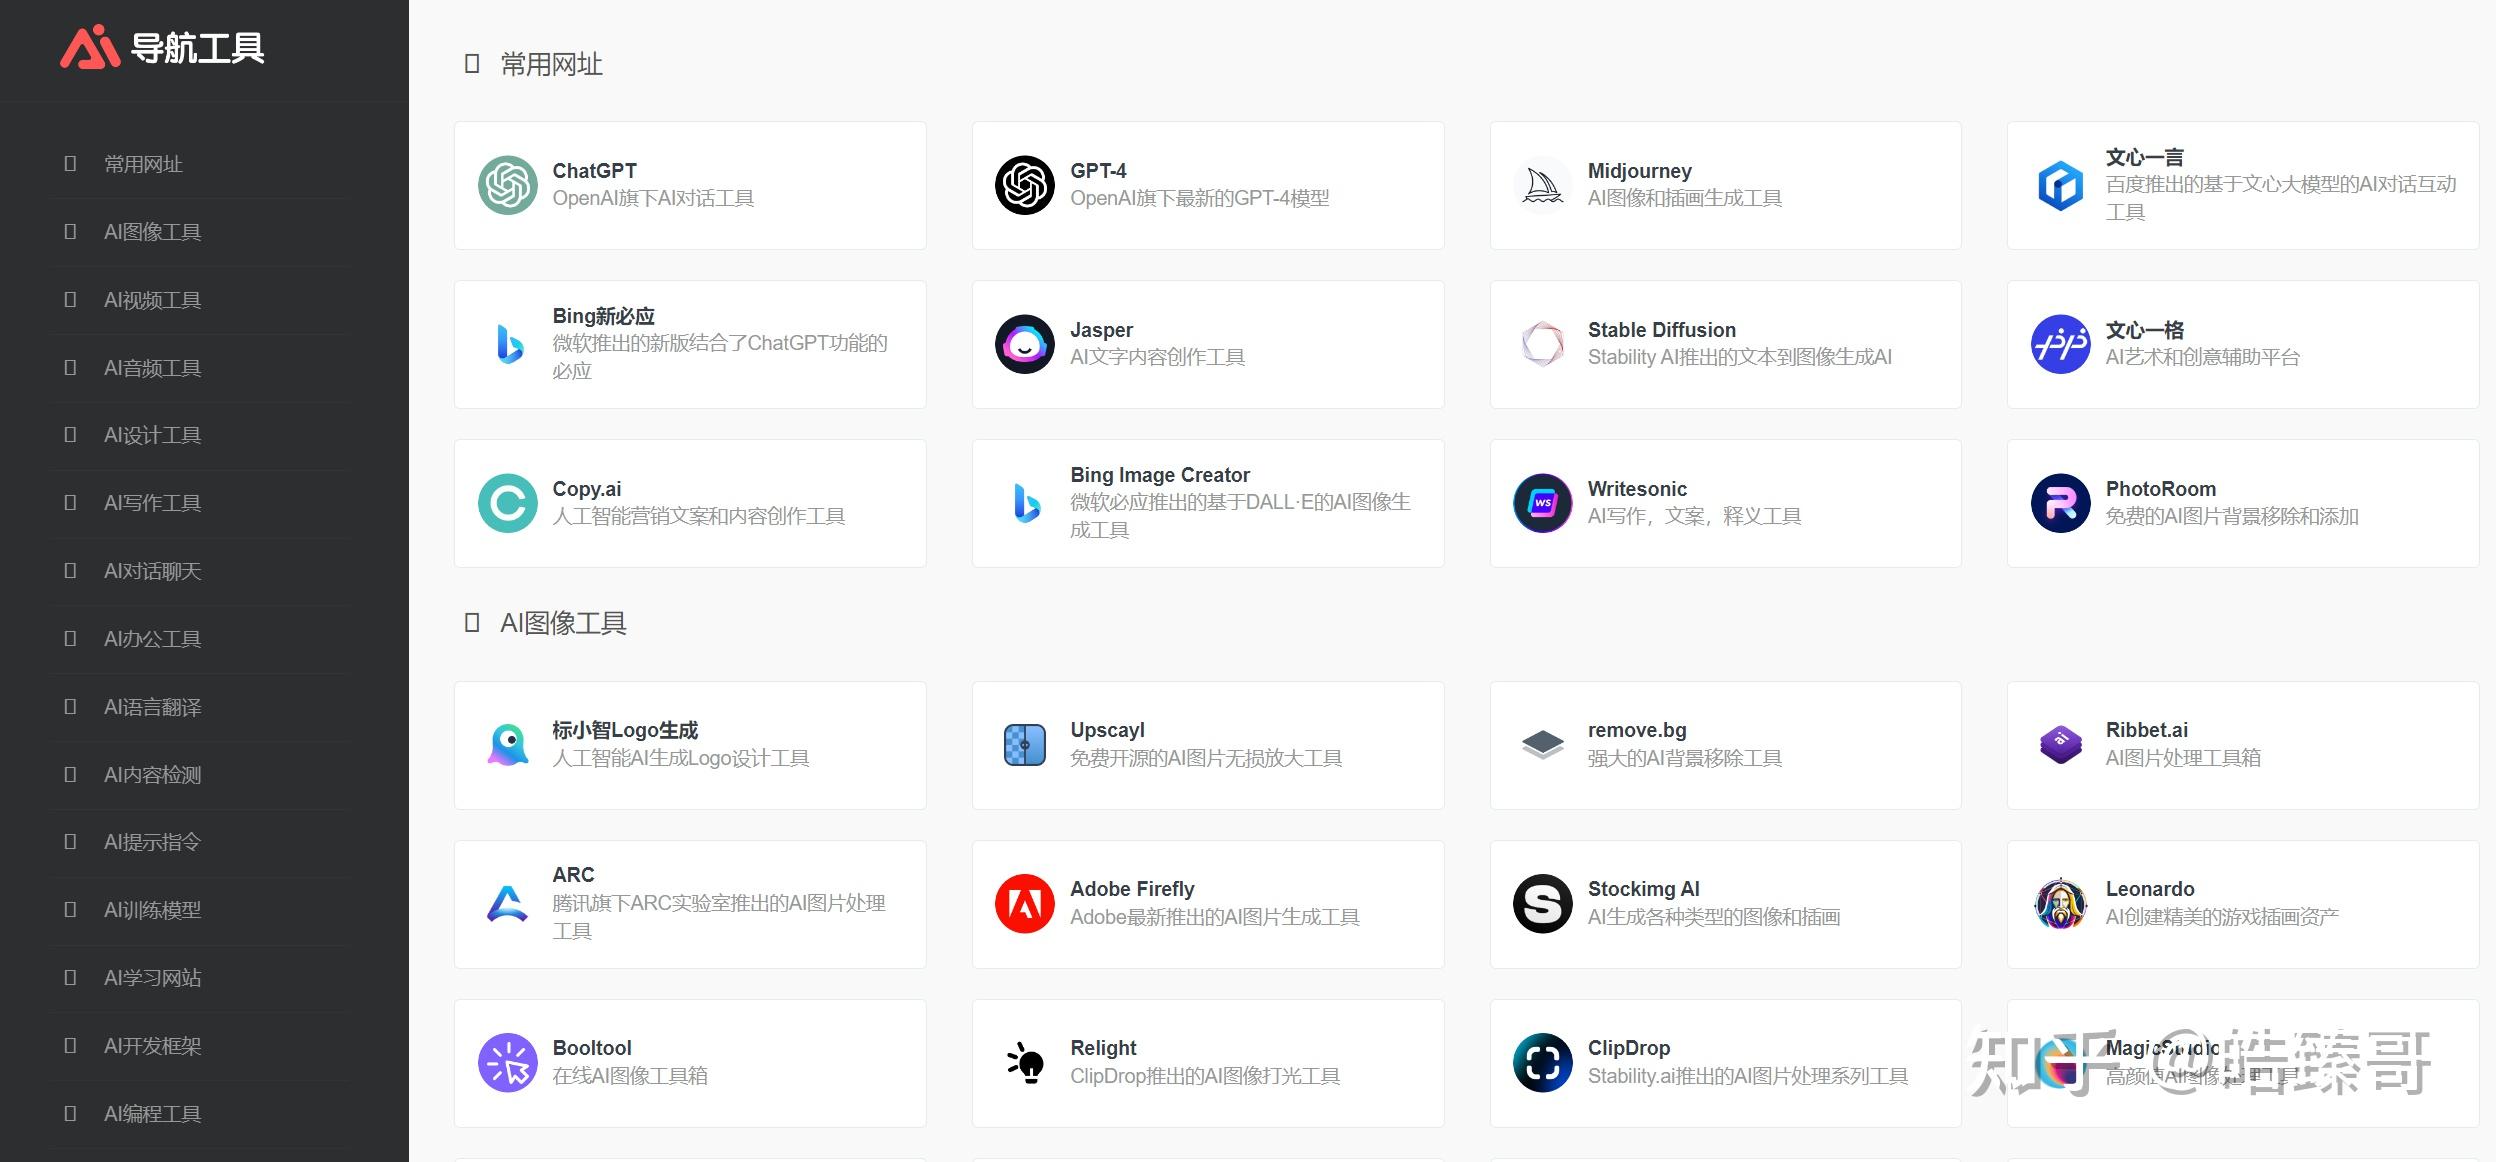Go to AI写作工具 sidebar category
2496x1162 pixels.
tap(152, 503)
